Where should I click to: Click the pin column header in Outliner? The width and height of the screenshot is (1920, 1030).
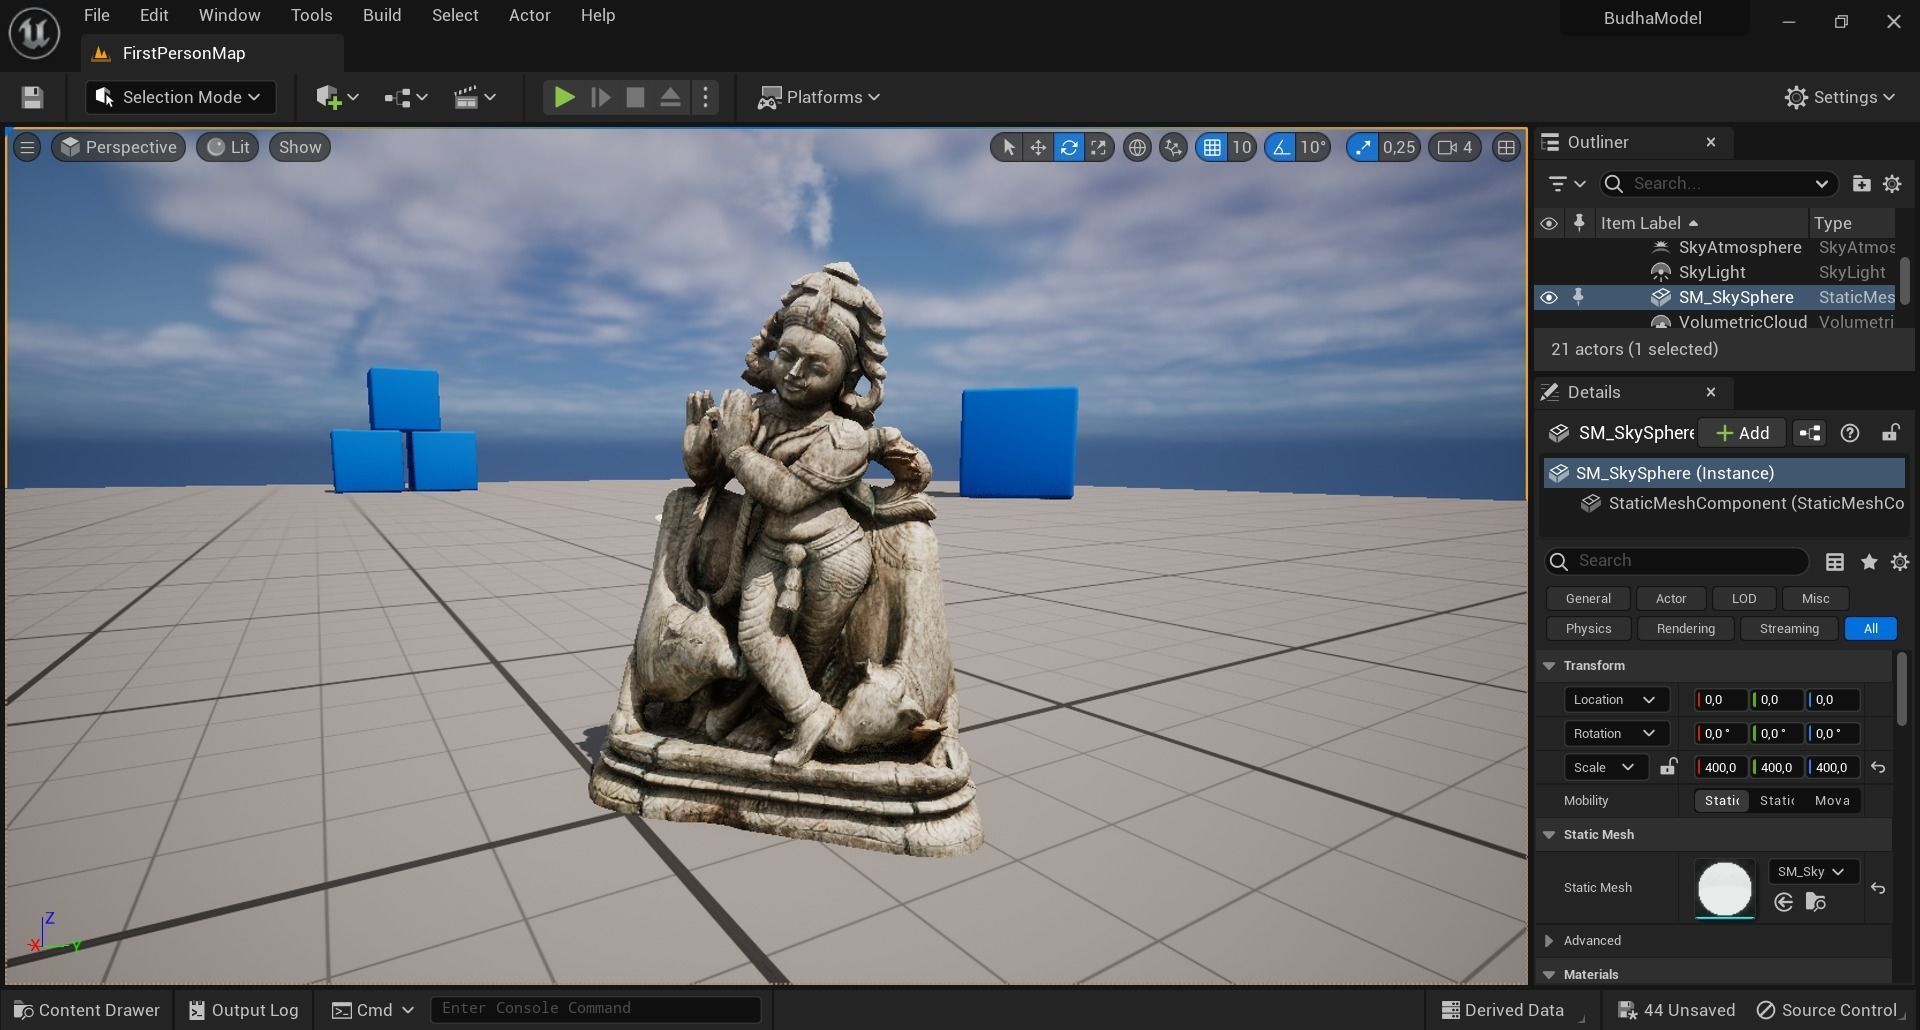[1579, 223]
